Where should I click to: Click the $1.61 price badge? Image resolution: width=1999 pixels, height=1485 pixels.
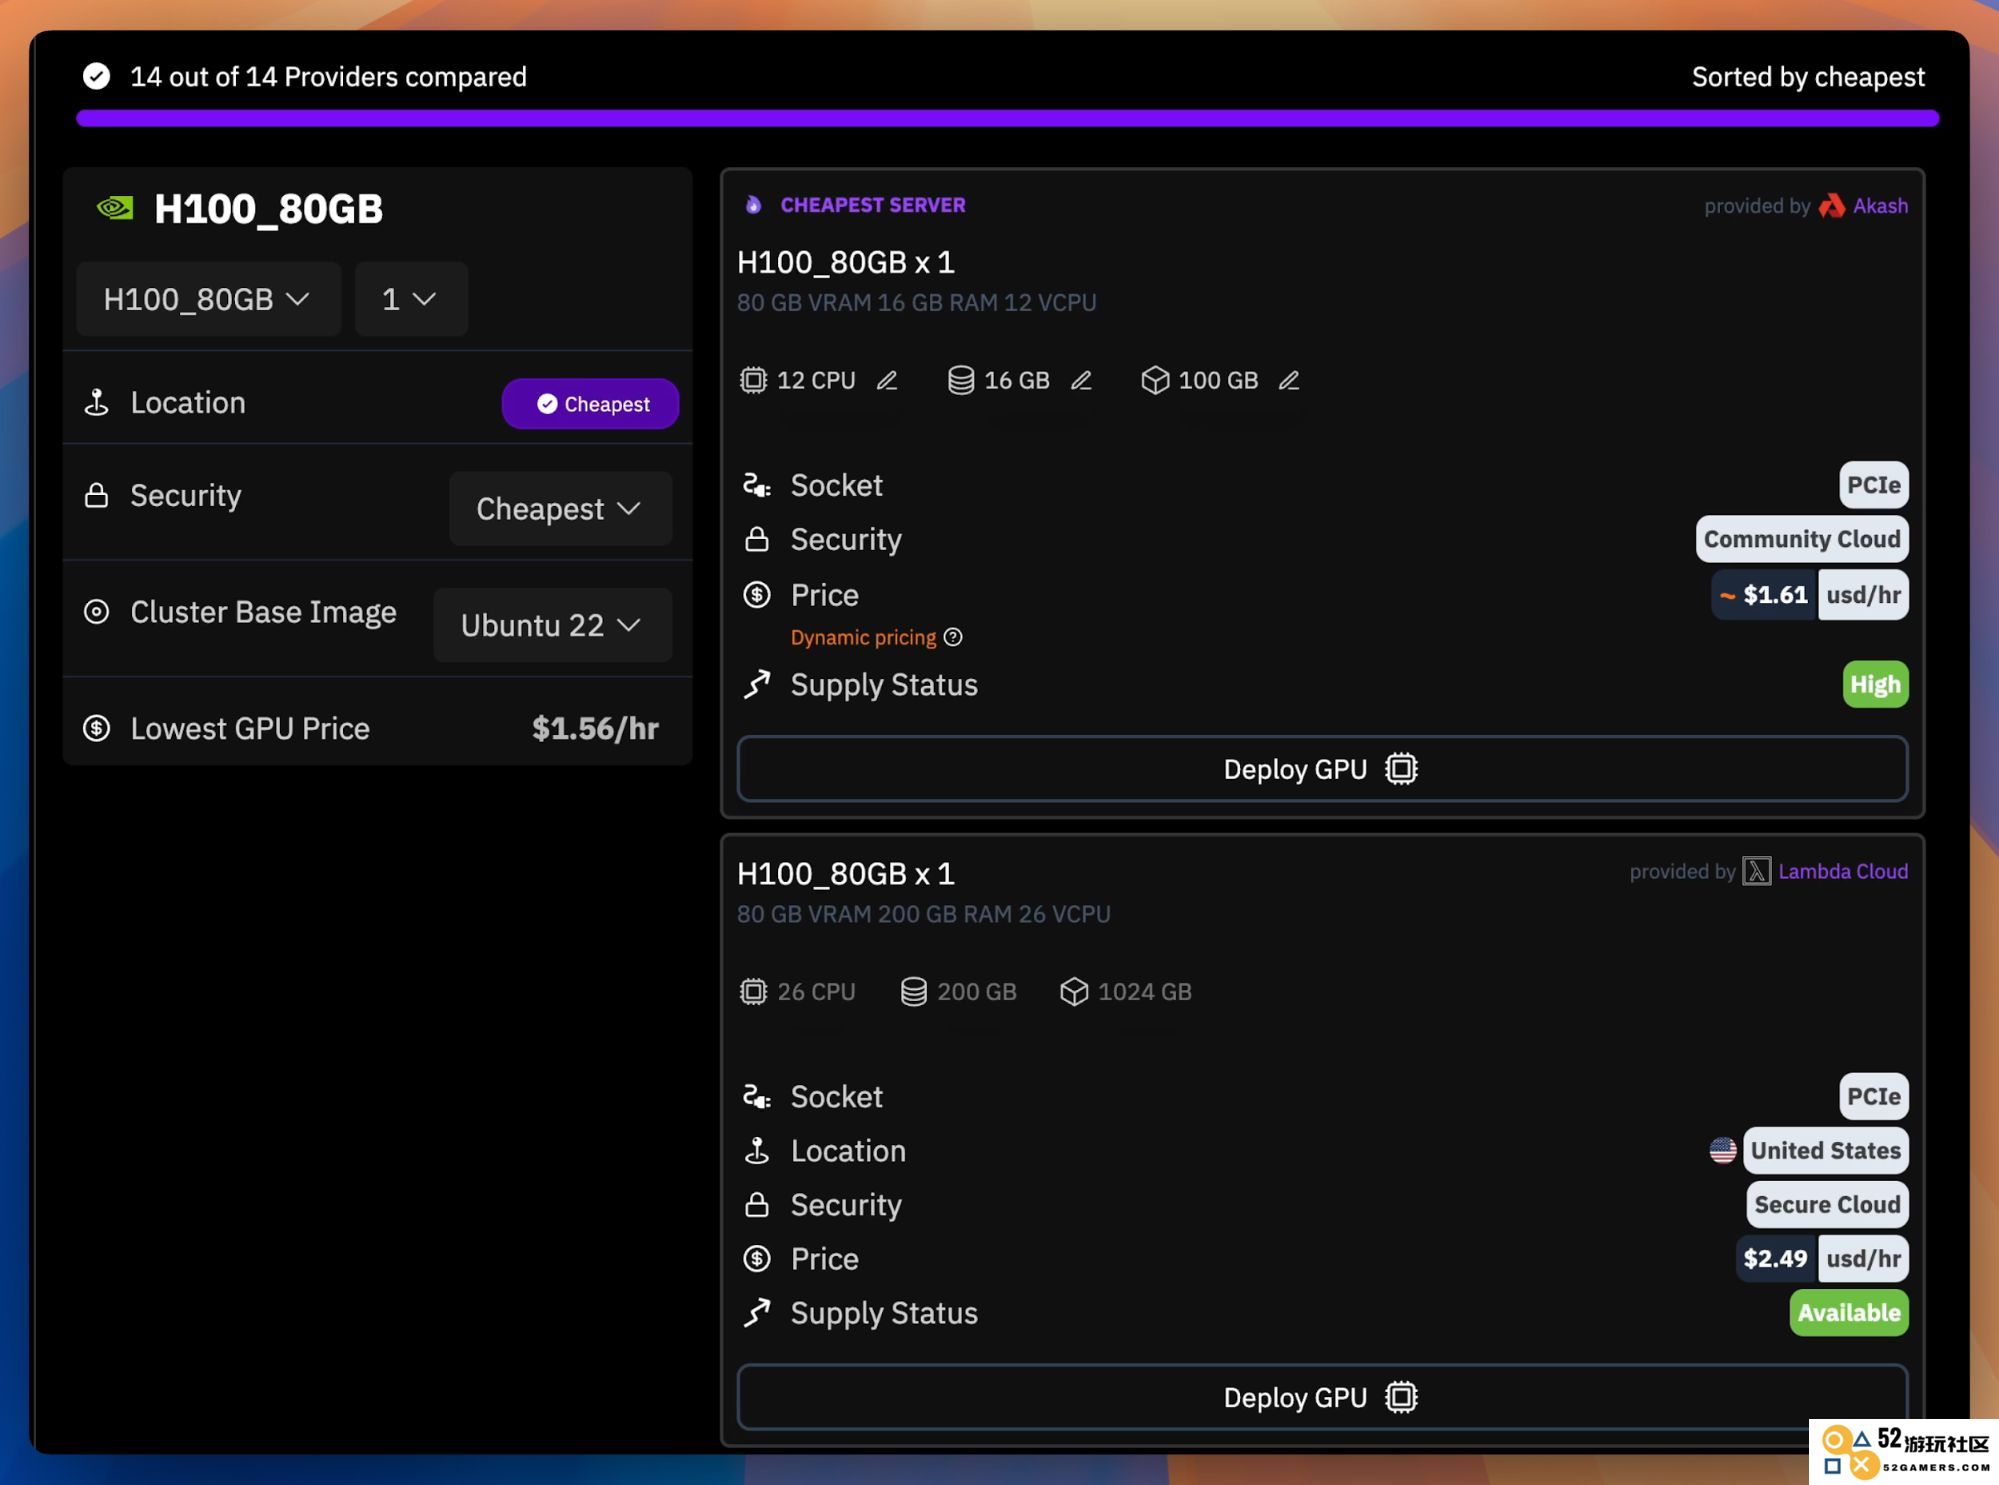click(1764, 595)
